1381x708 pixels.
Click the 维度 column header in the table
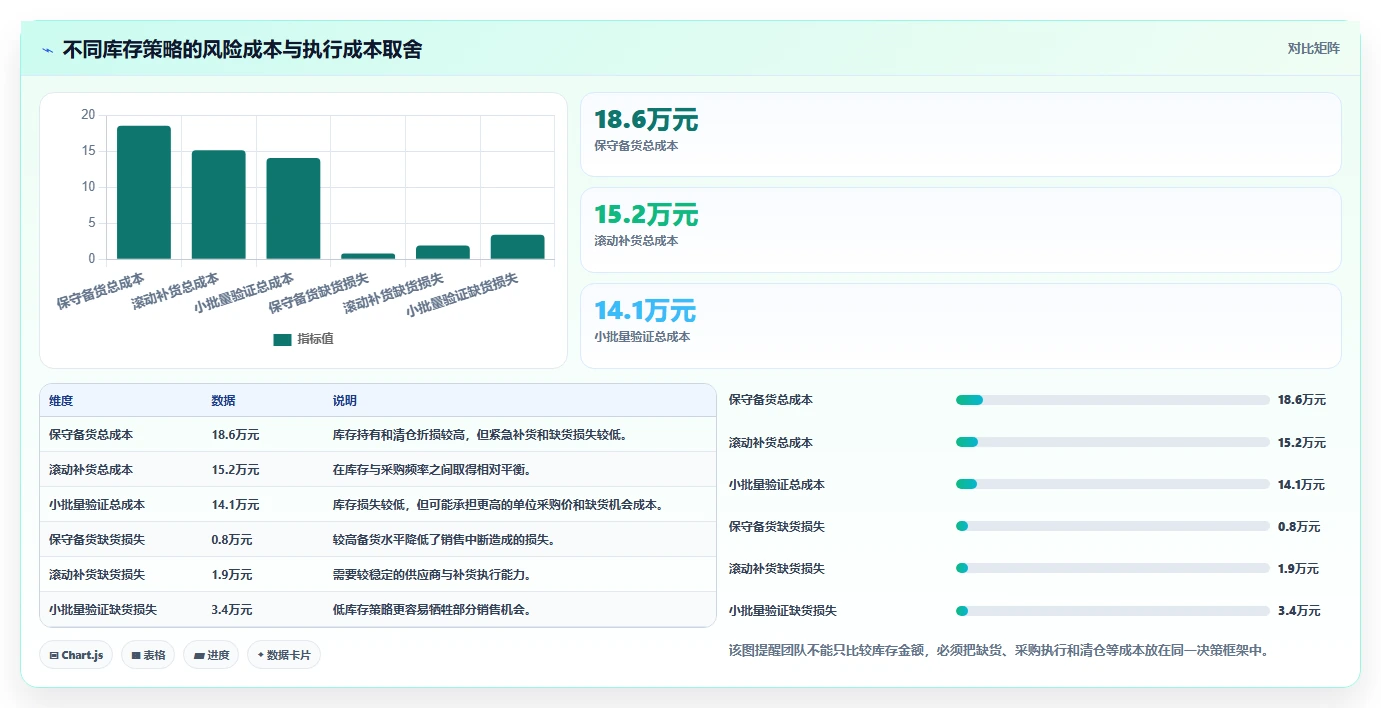pos(61,401)
